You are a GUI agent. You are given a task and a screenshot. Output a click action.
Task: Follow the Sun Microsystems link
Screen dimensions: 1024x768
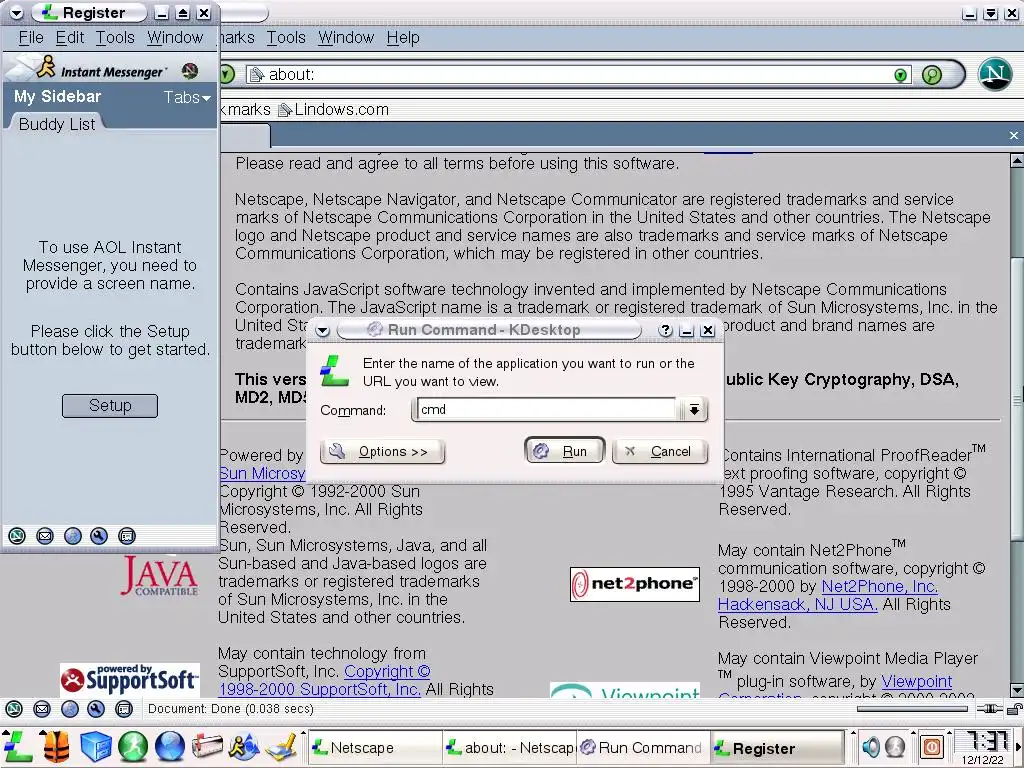point(262,473)
